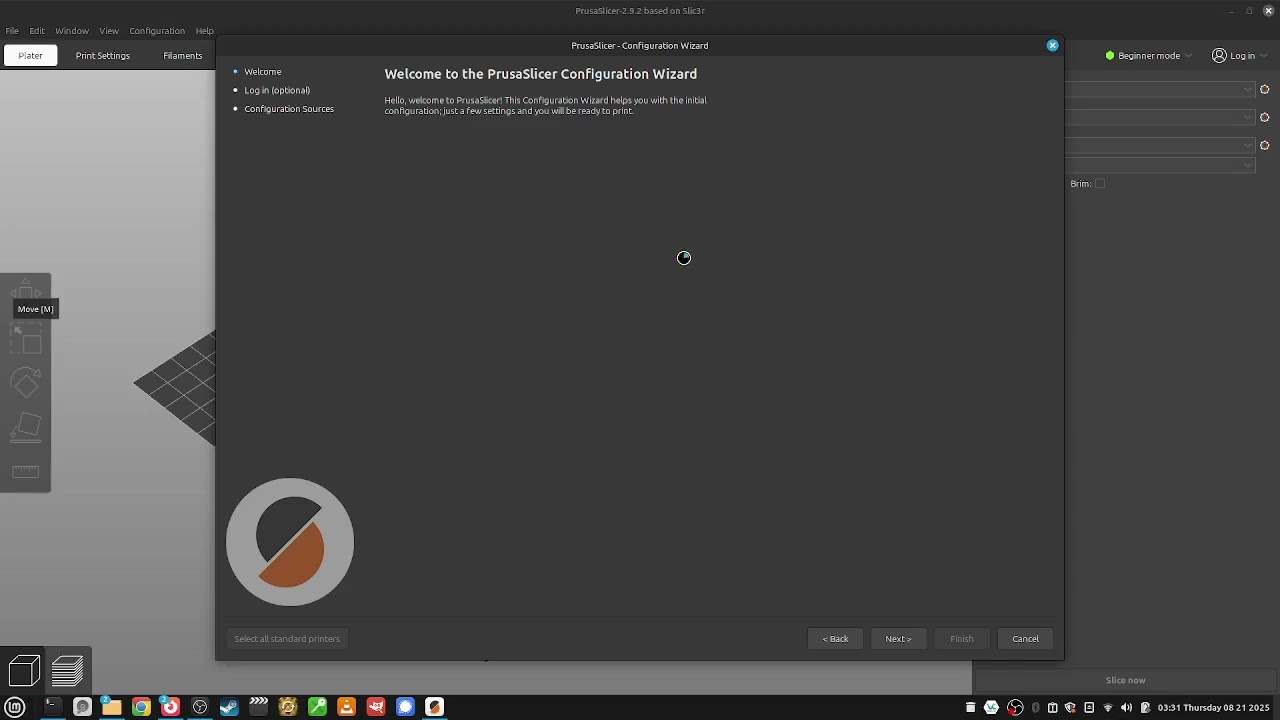Open the File menu
The height and width of the screenshot is (720, 1280).
click(x=12, y=31)
